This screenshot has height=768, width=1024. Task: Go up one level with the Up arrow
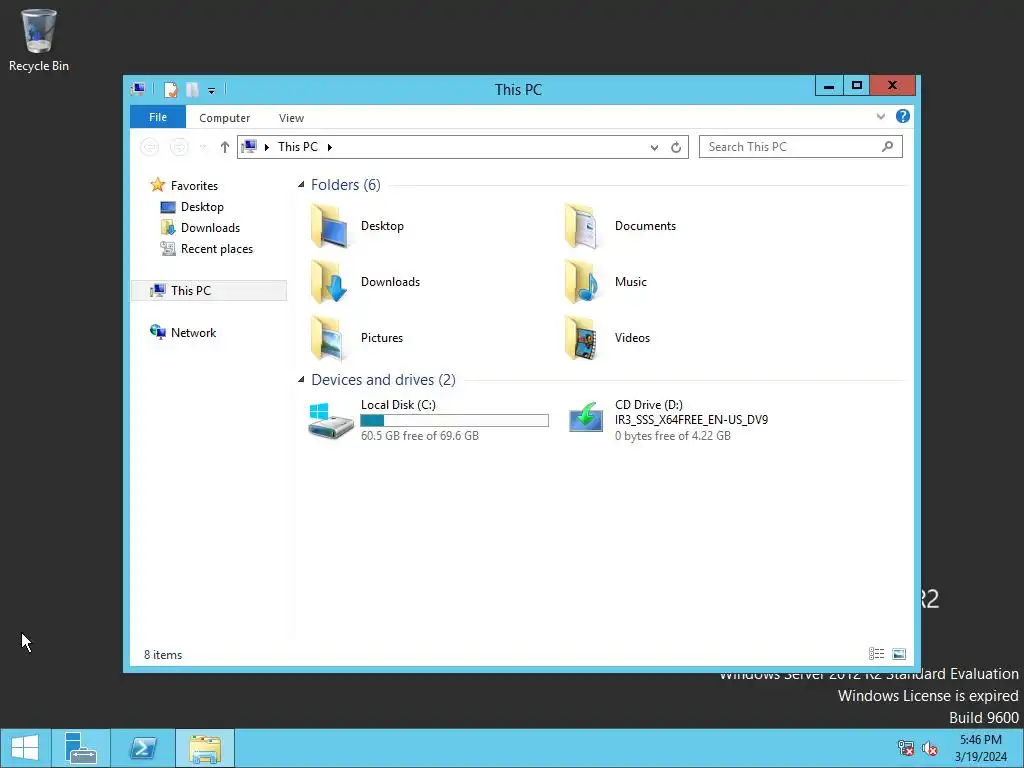(x=225, y=147)
